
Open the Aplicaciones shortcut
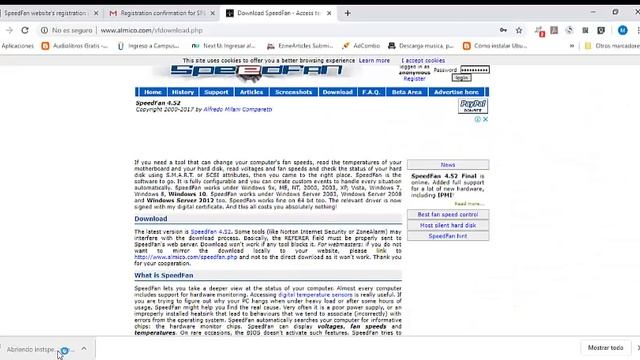(18, 46)
